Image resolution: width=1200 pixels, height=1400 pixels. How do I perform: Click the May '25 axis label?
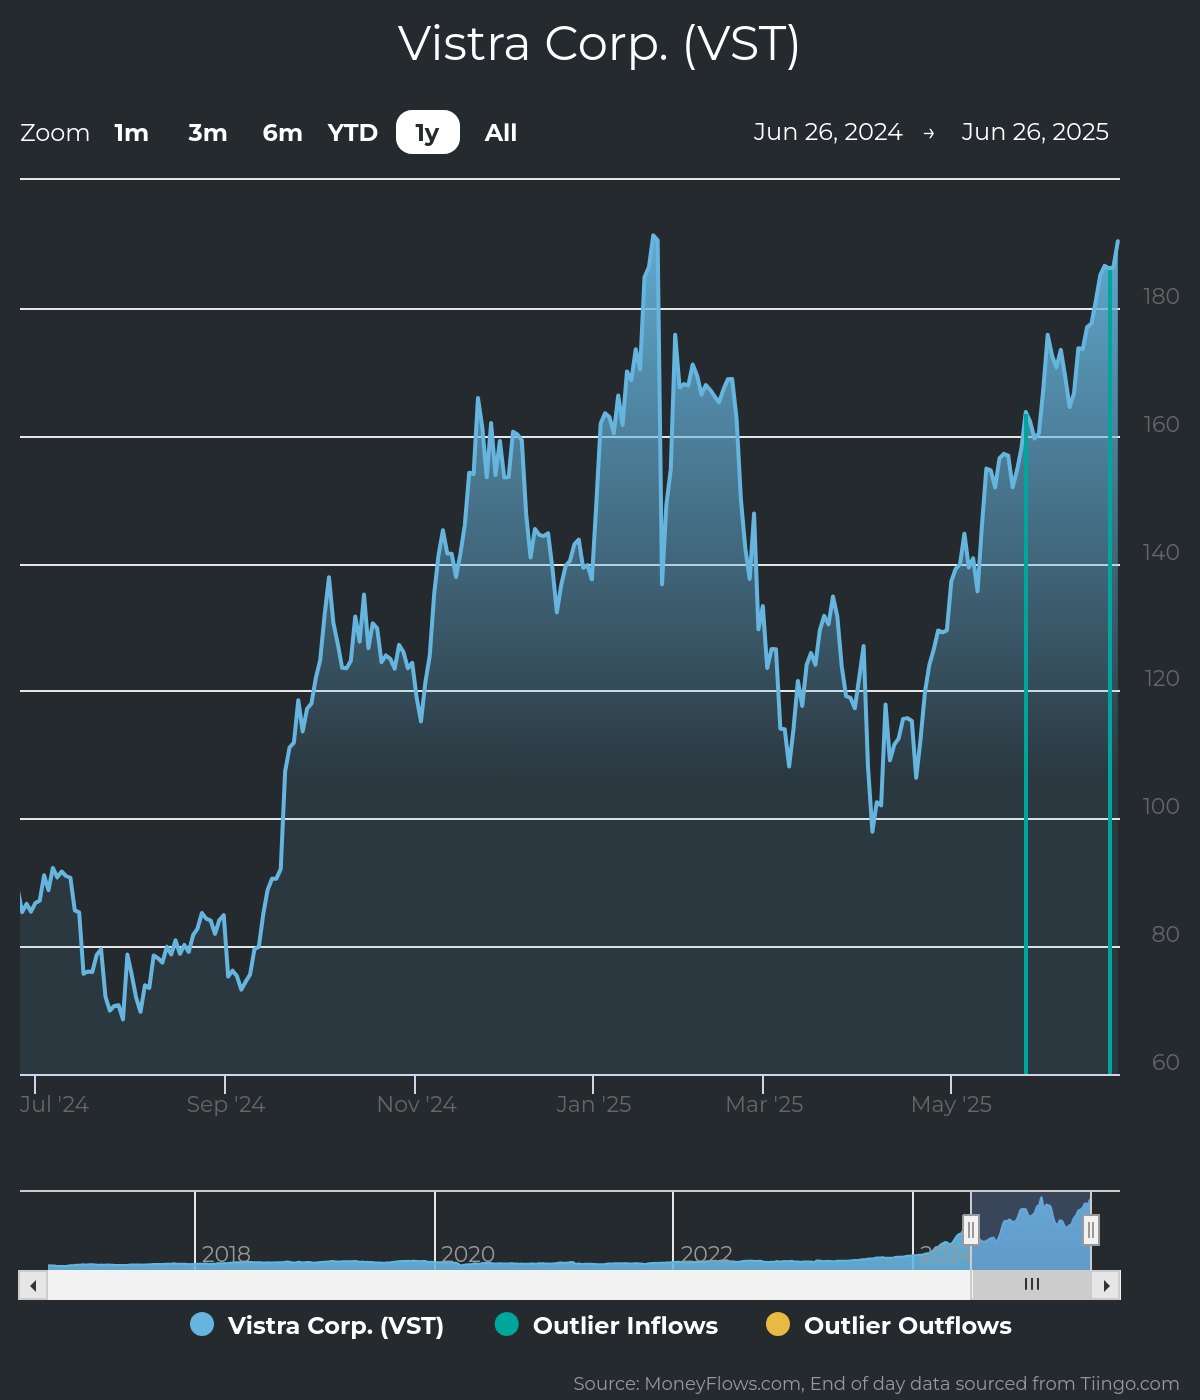(951, 1105)
